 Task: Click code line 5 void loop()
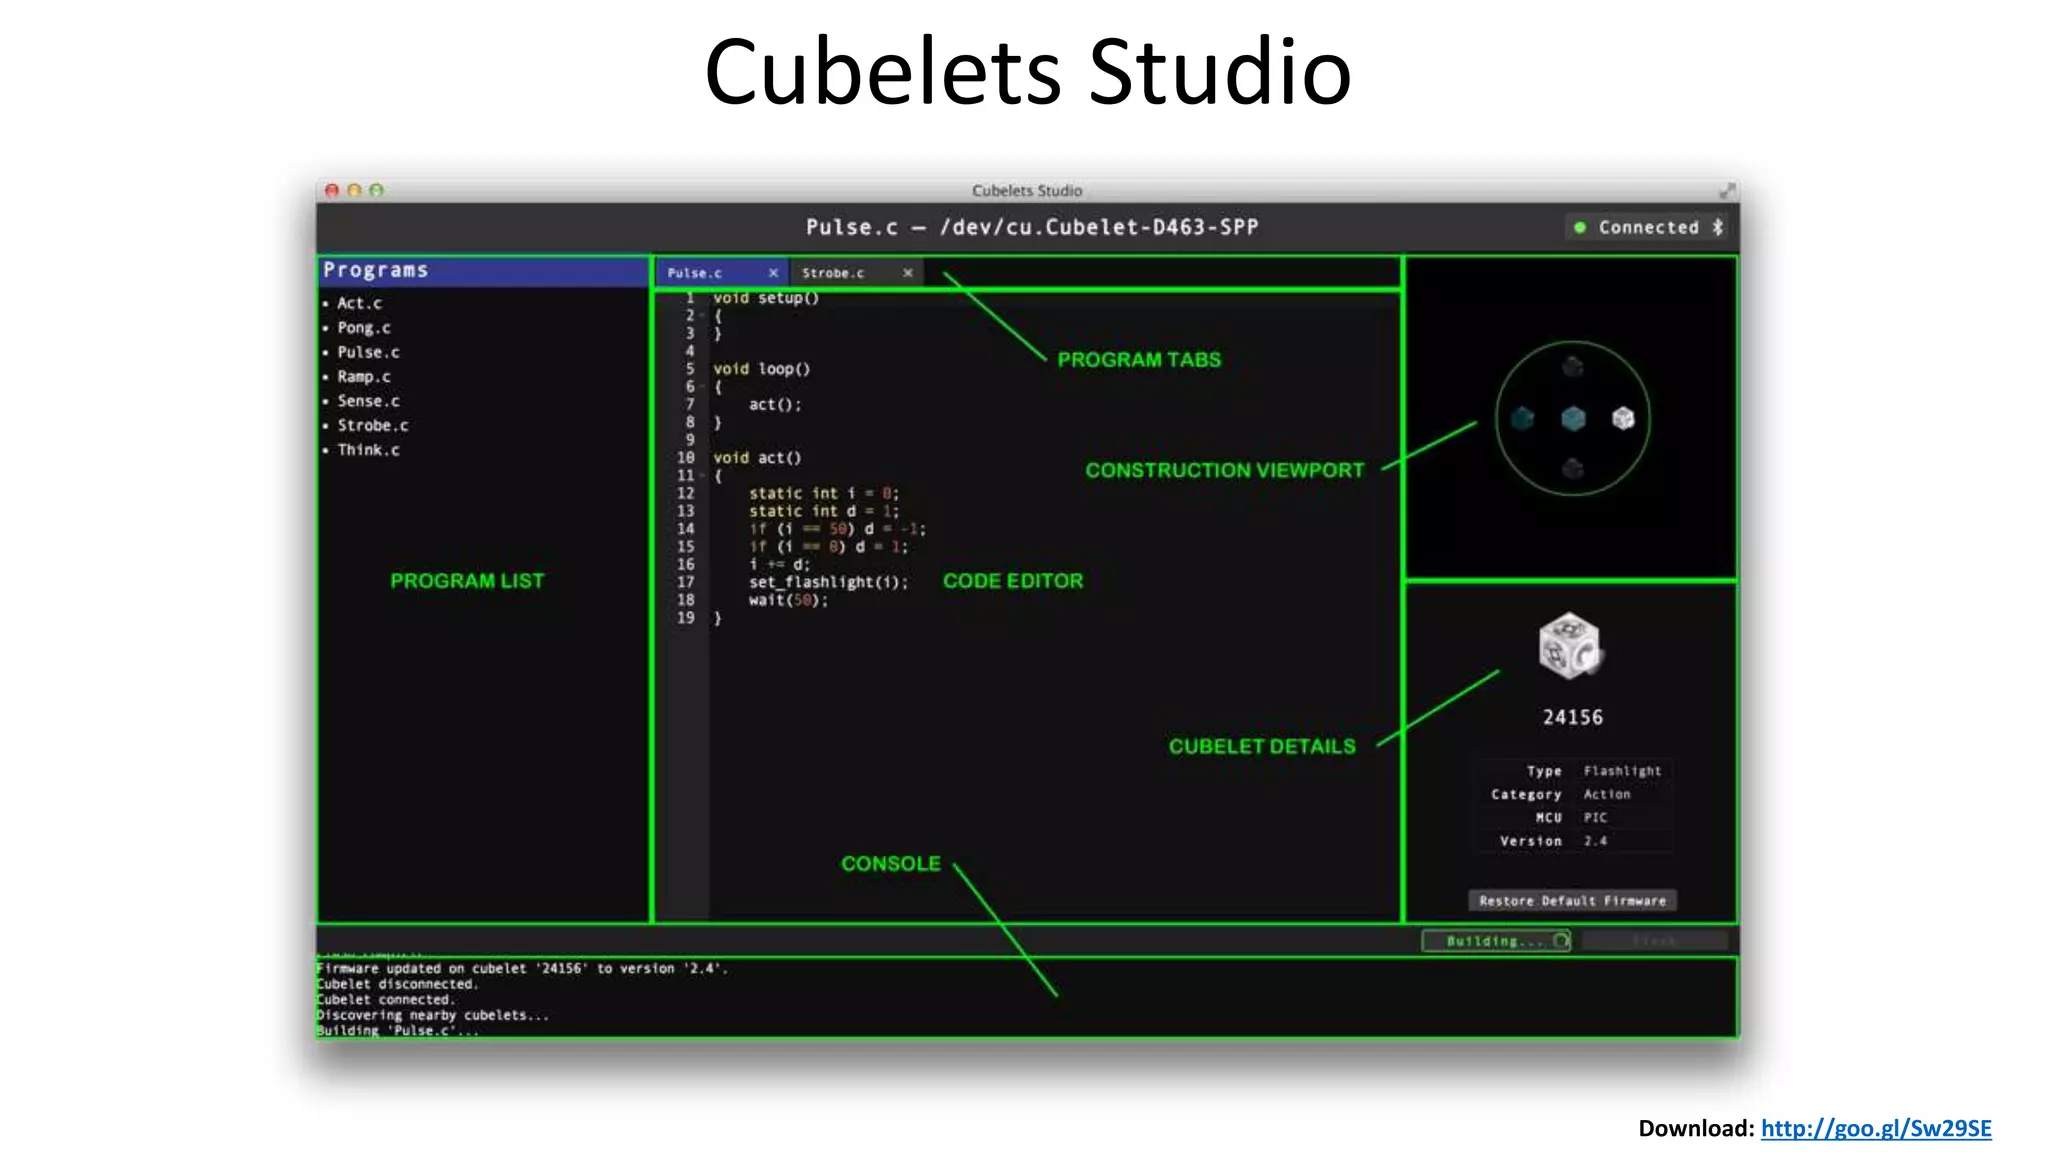761,369
